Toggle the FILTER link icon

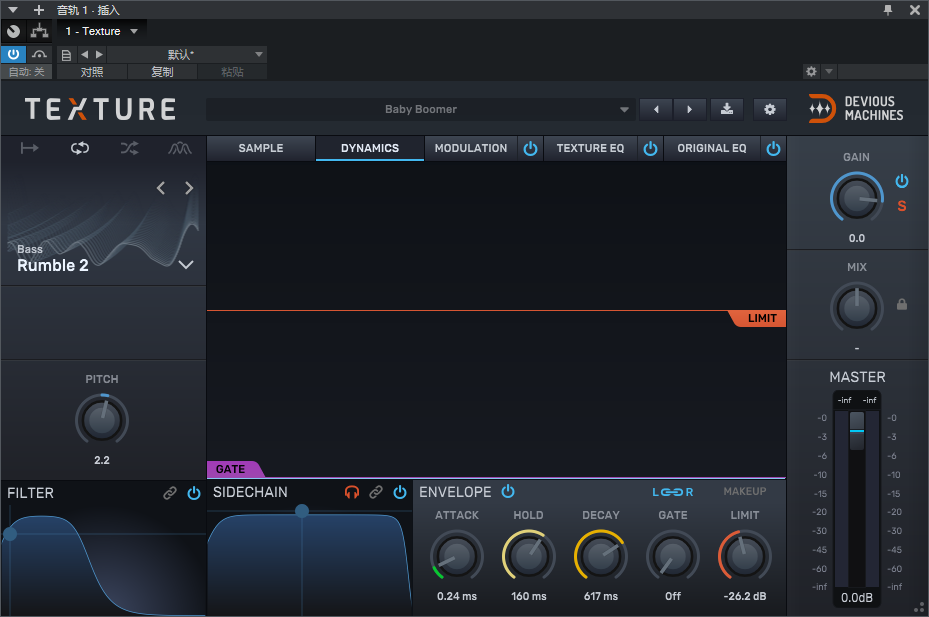pos(170,493)
